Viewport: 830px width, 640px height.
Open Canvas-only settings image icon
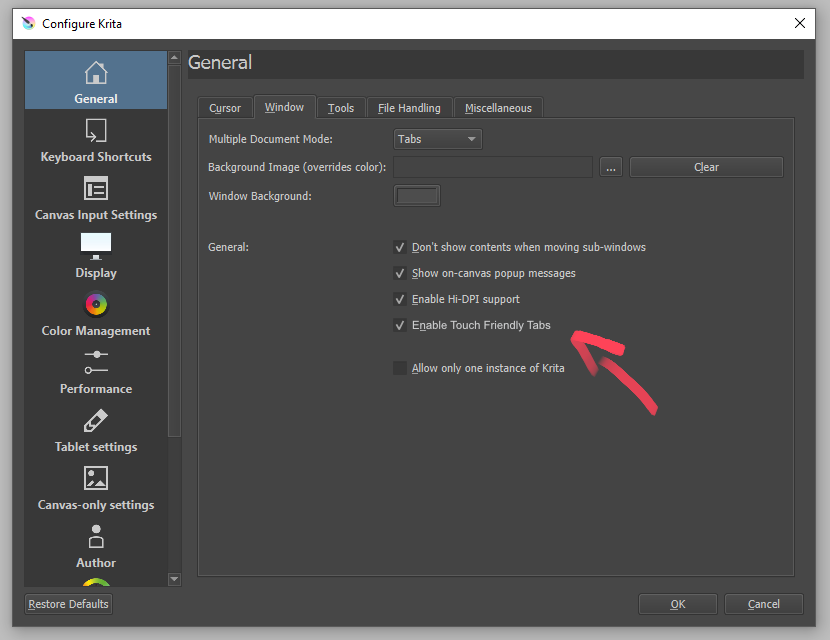(96, 478)
